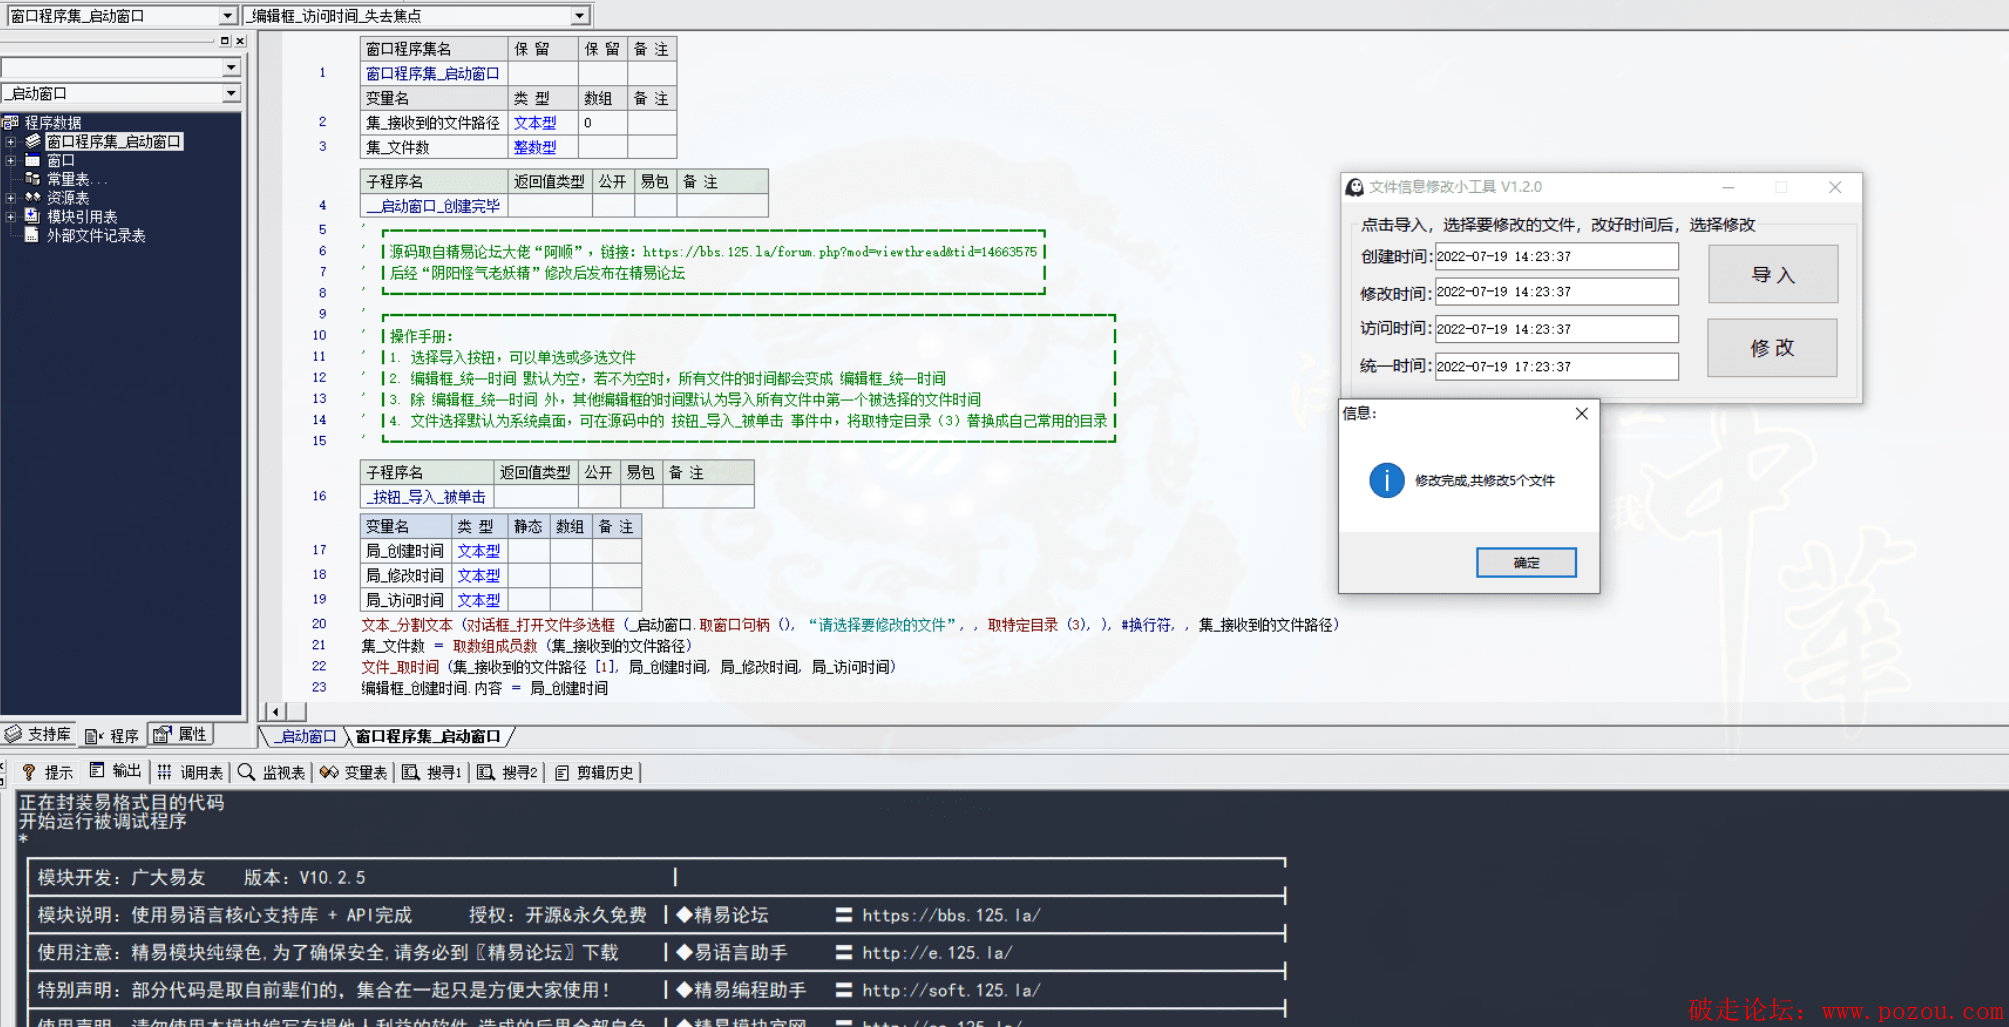Click the 统一时间 input field

tap(1556, 366)
